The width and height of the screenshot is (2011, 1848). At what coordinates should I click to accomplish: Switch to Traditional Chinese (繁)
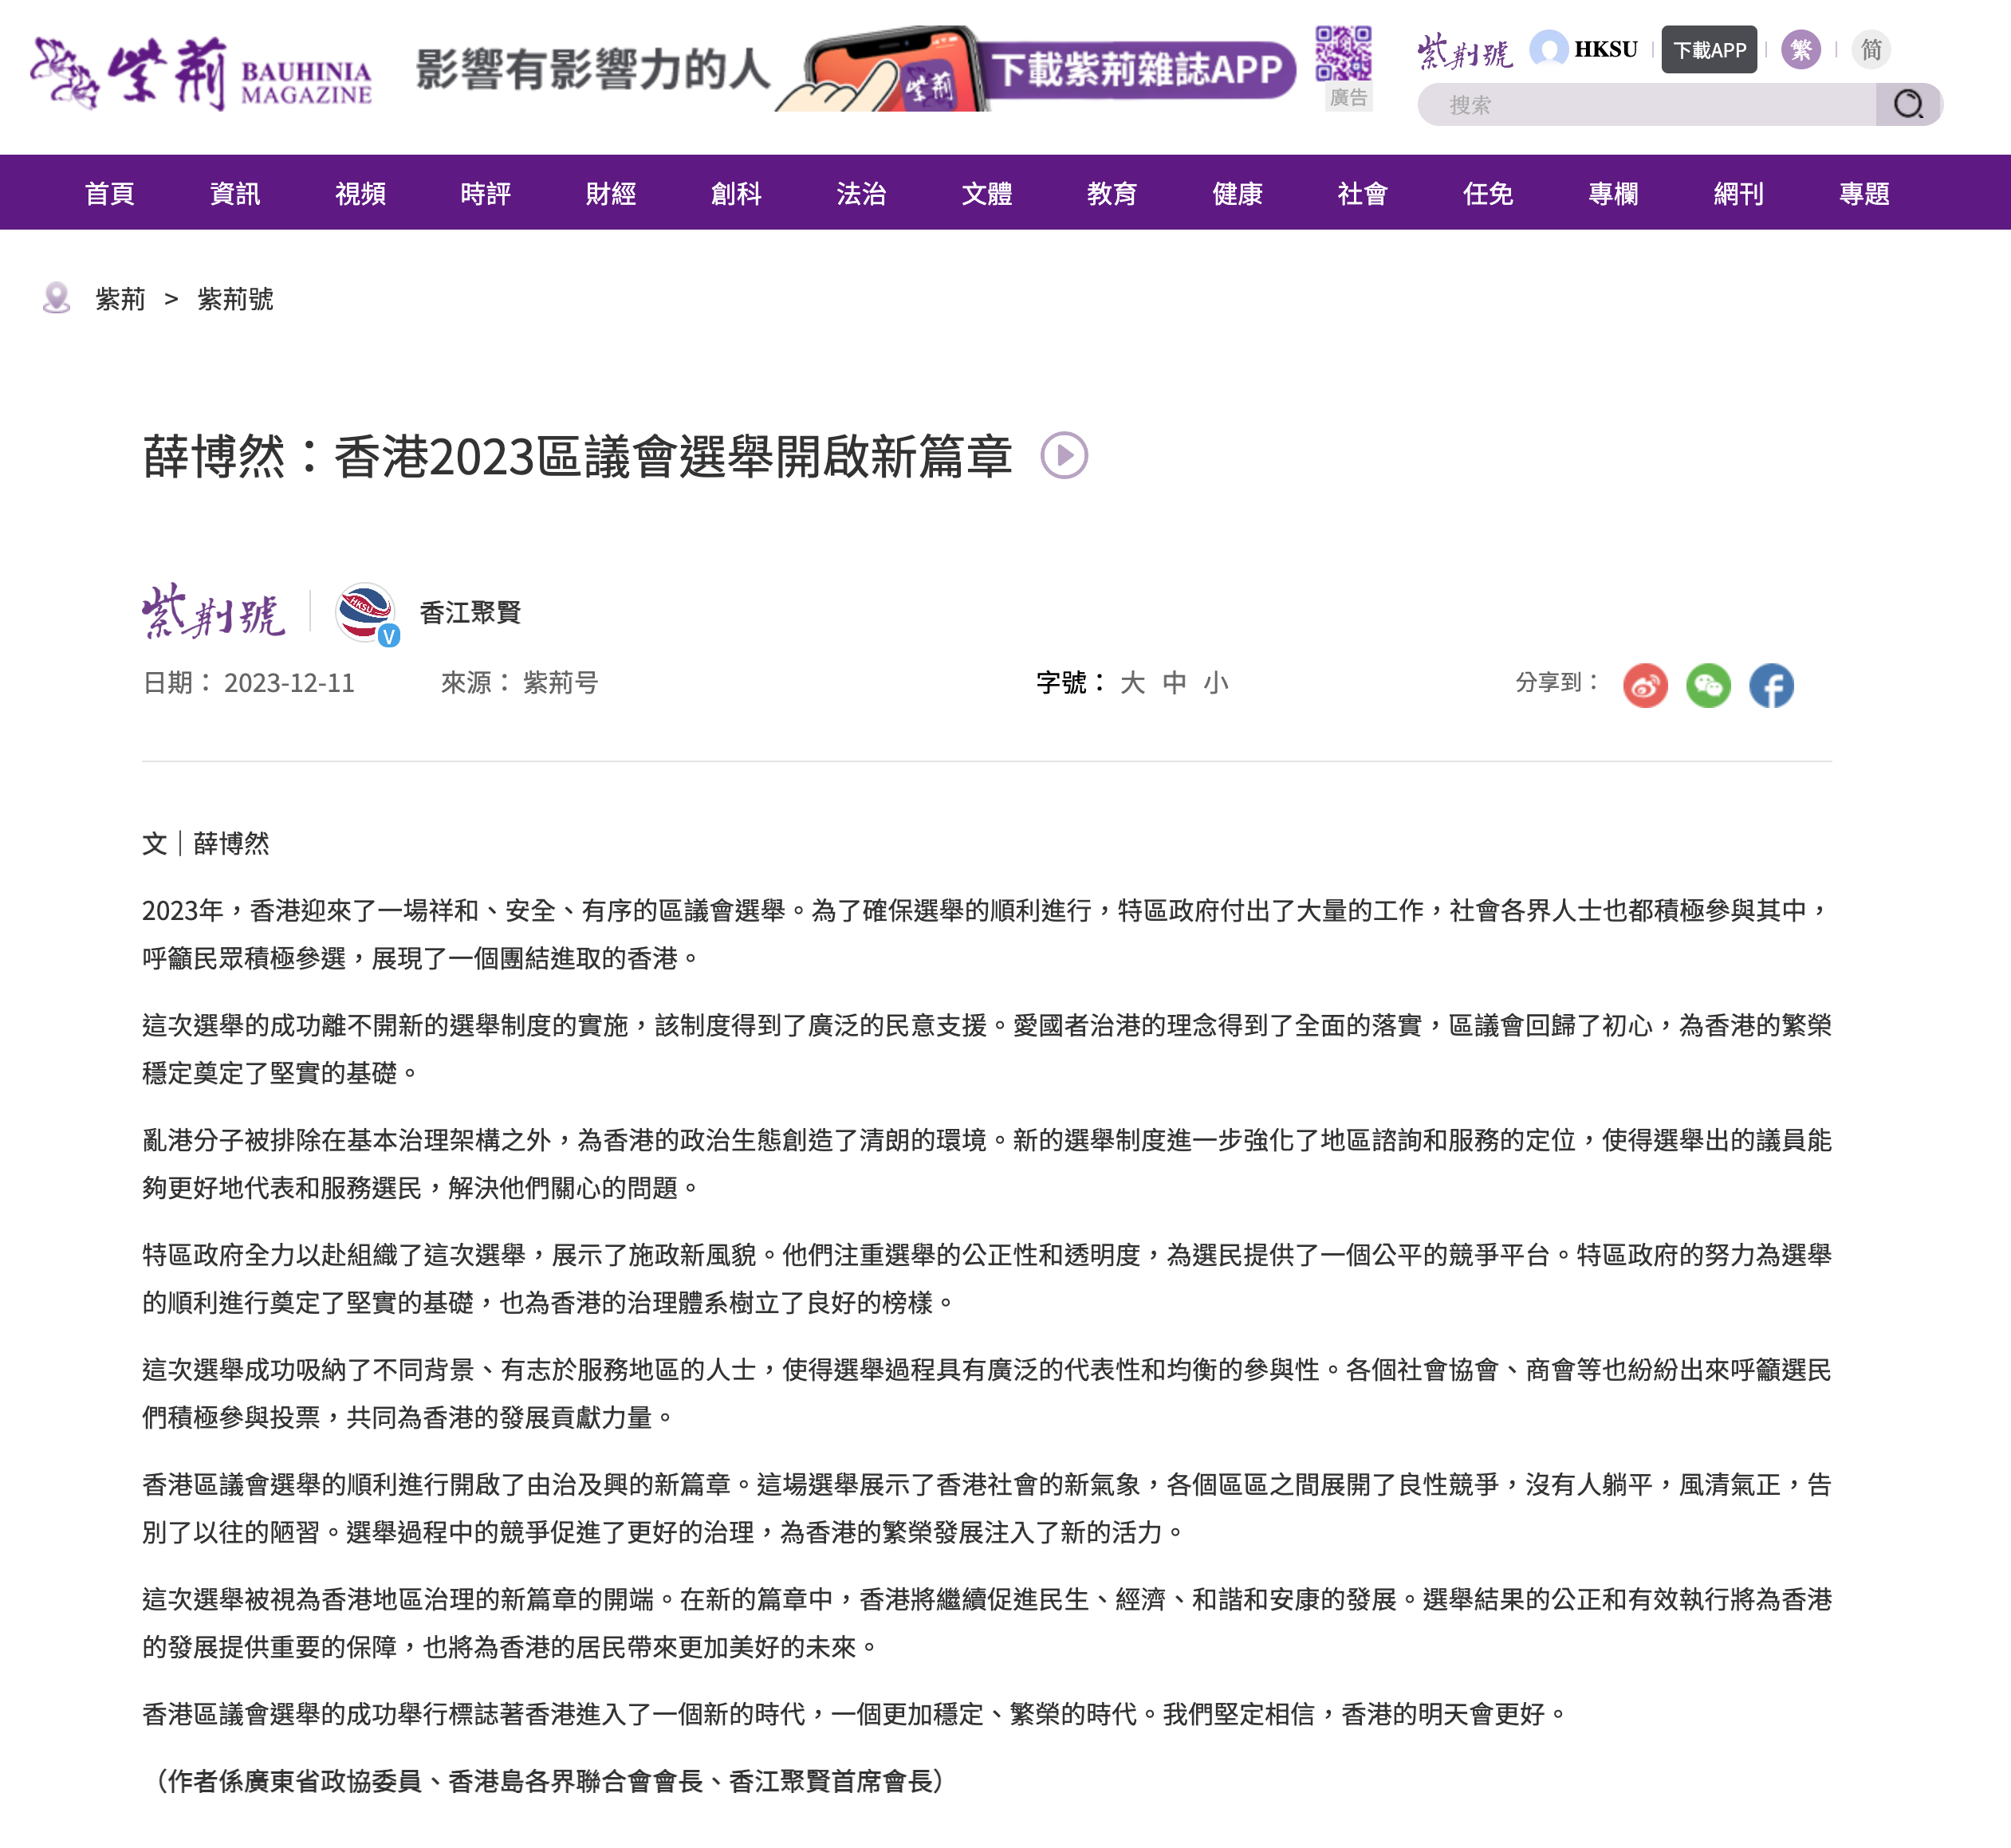click(x=1800, y=49)
